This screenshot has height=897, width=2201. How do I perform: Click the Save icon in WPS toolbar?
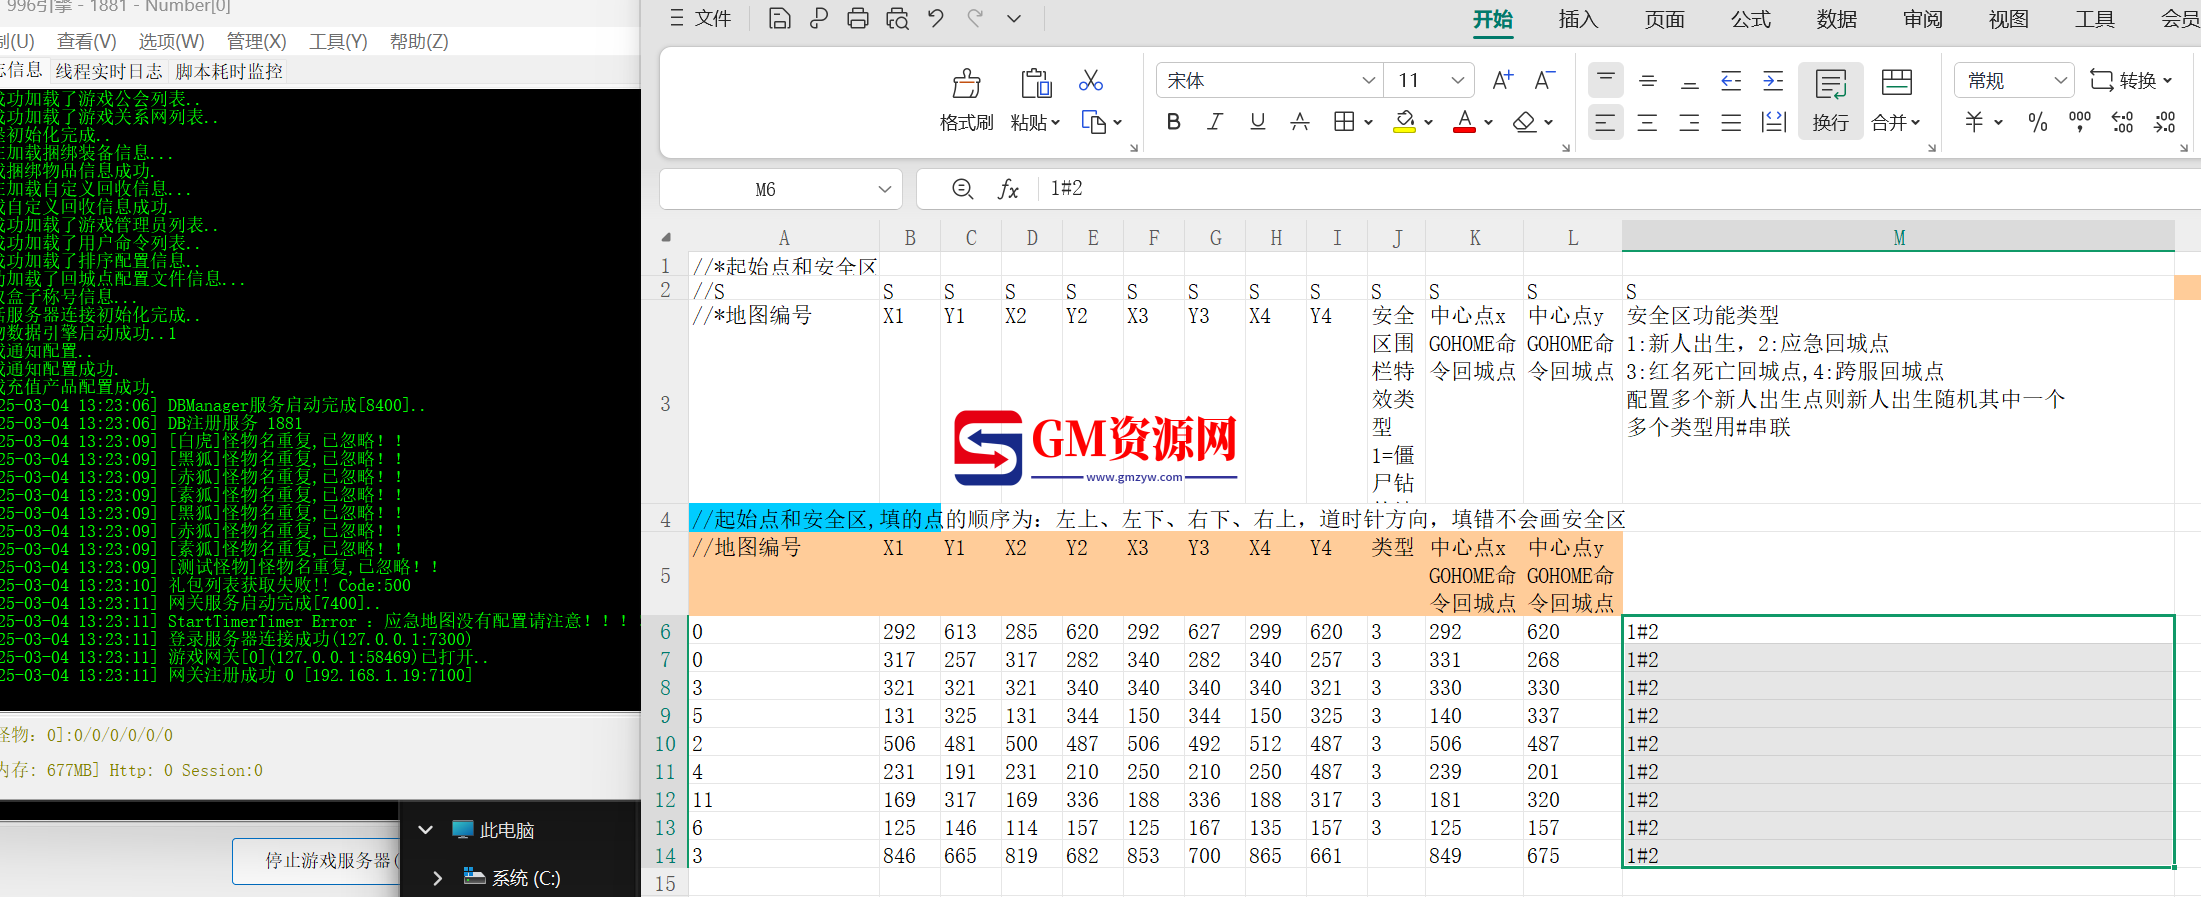(779, 18)
